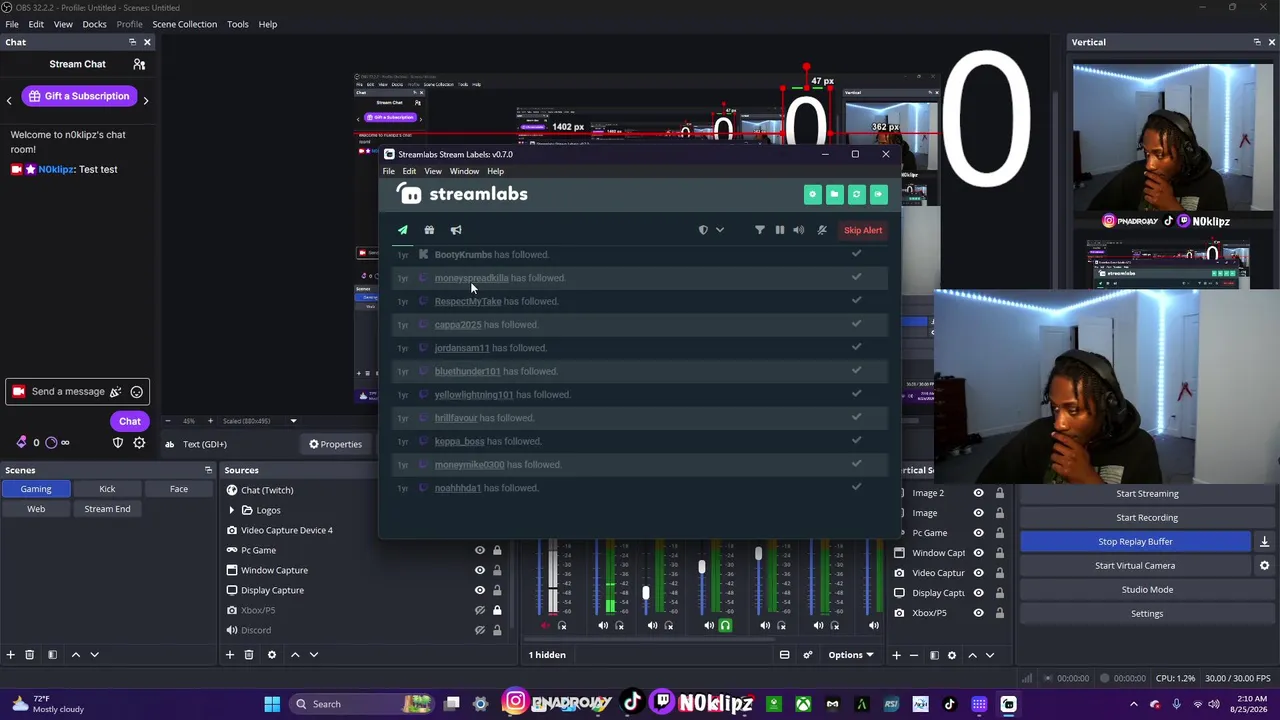Open the Streamlabs Window menu

click(464, 171)
